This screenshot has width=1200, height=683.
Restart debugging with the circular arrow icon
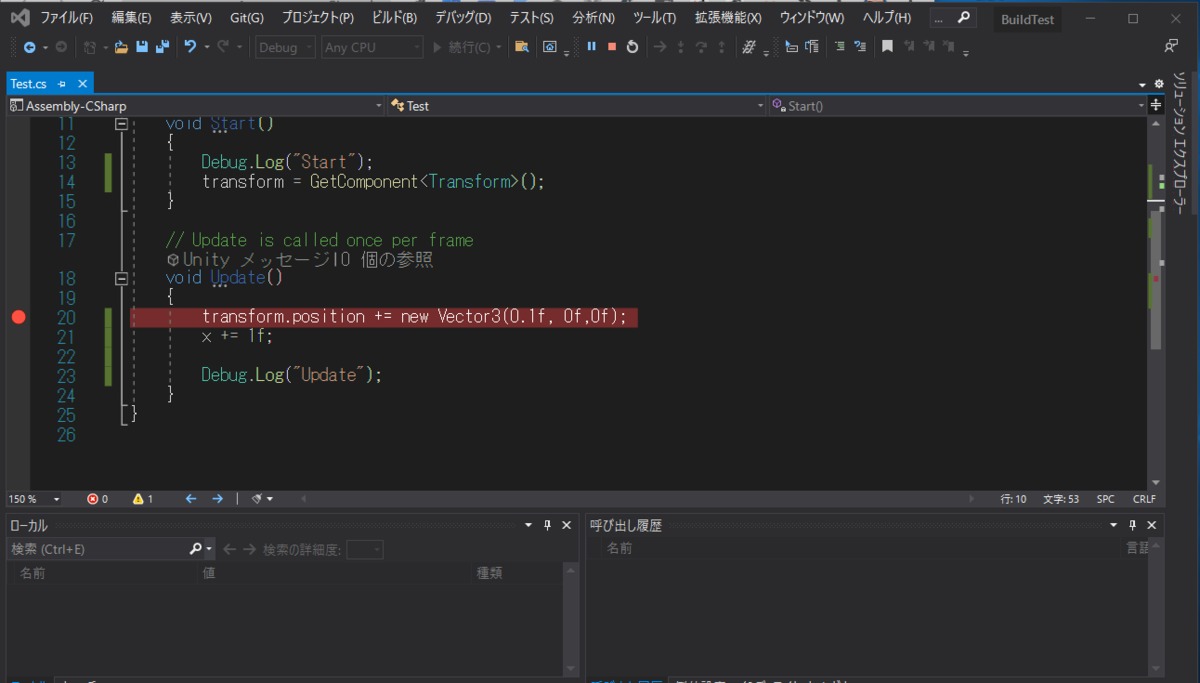point(633,46)
